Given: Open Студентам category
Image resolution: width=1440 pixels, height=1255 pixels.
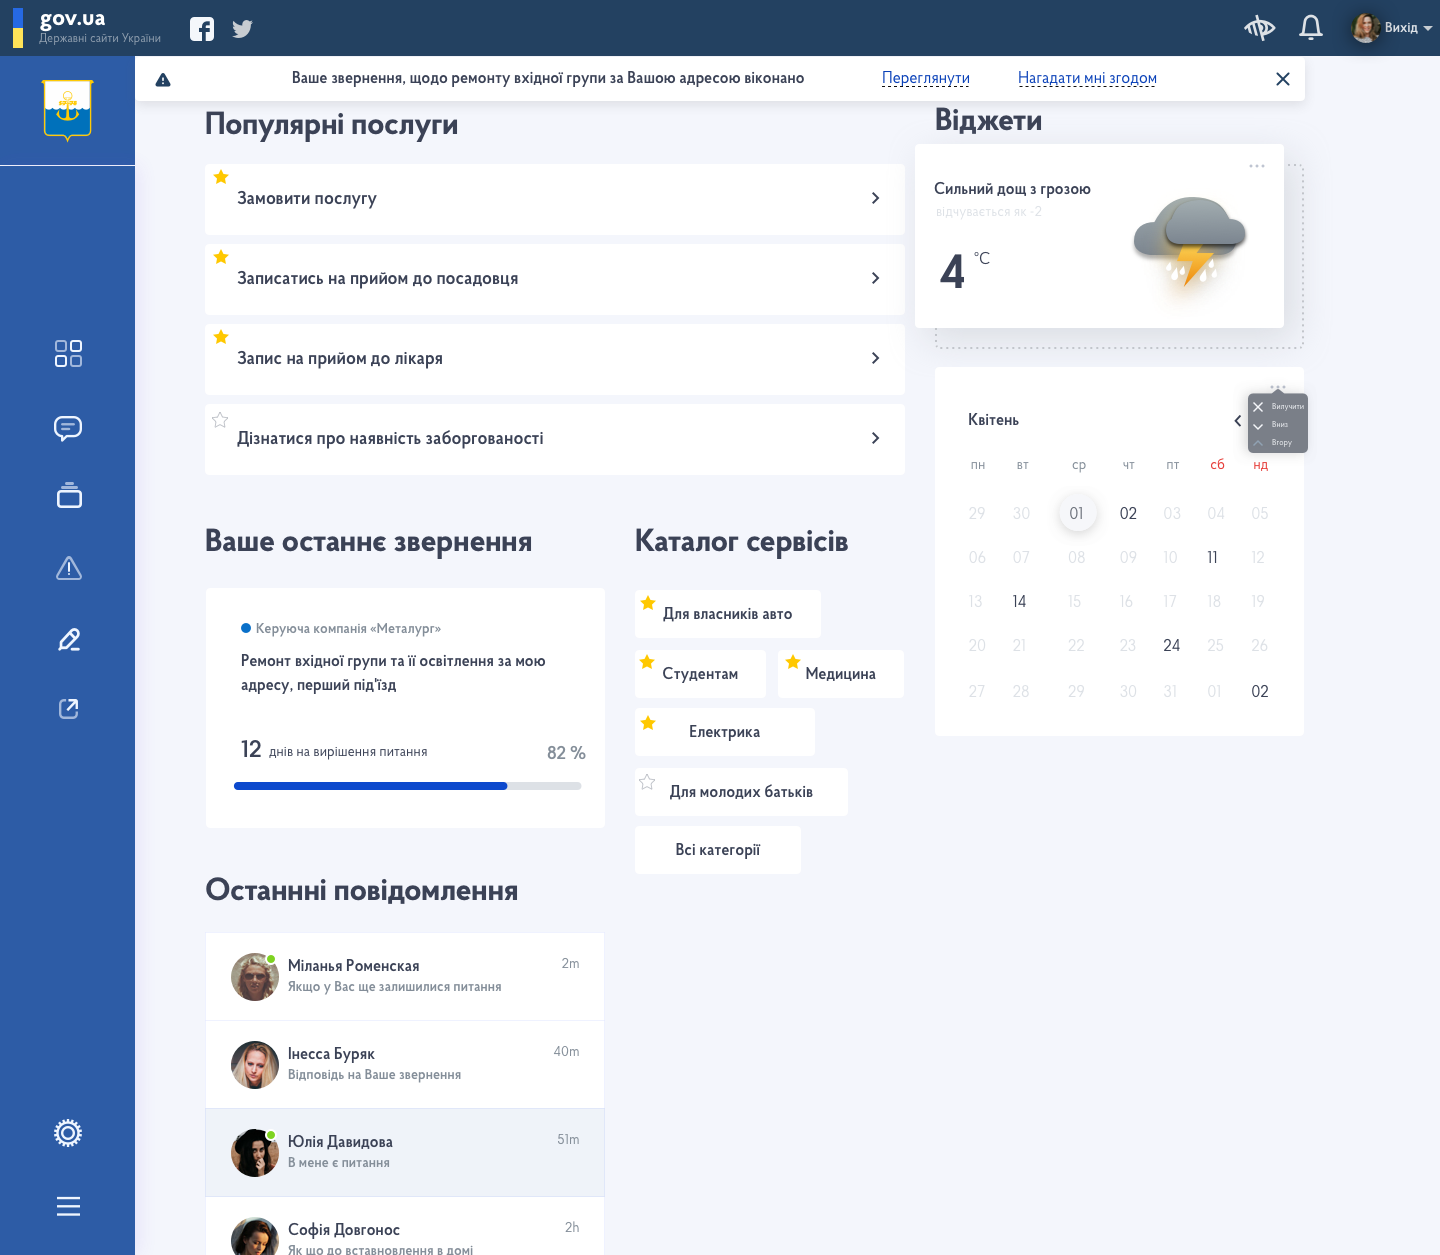Looking at the screenshot, I should coord(700,674).
